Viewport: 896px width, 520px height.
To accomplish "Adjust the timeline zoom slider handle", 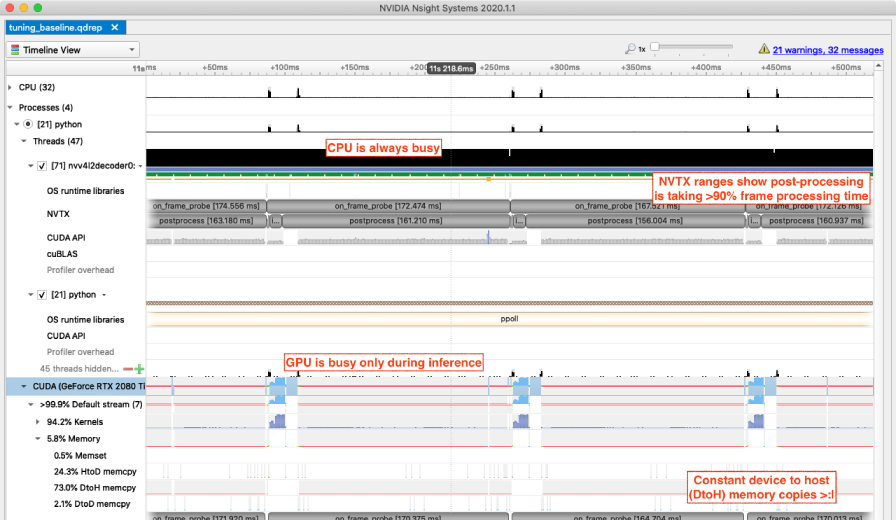I will [655, 47].
